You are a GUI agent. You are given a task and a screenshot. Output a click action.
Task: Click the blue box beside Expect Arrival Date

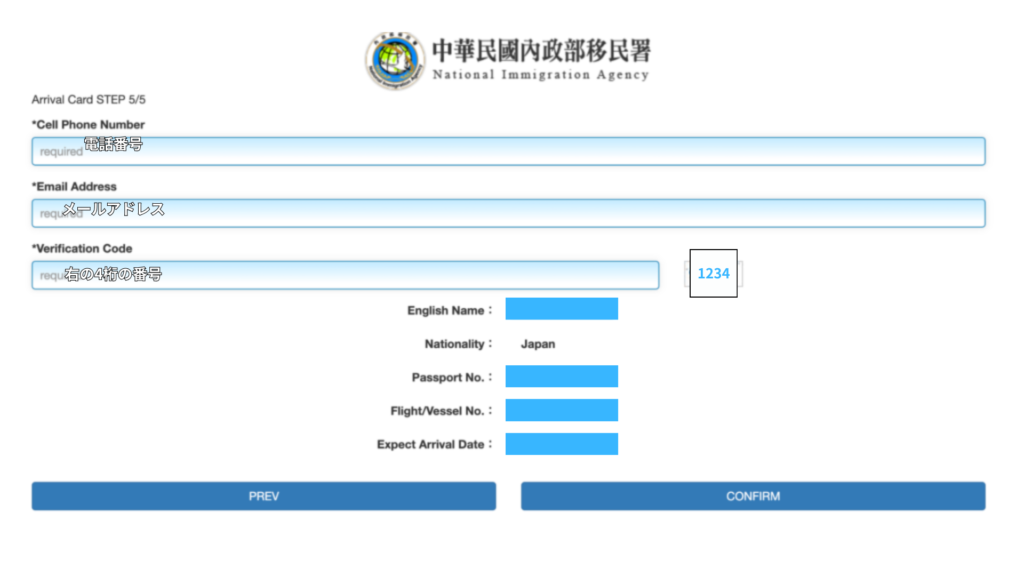click(x=561, y=444)
